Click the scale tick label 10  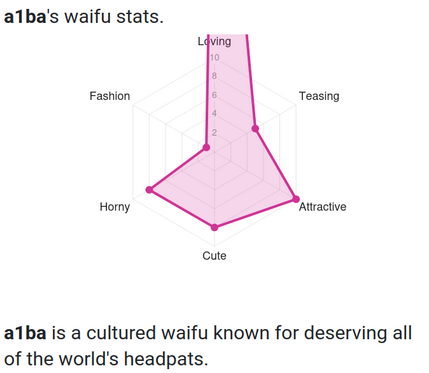point(214,58)
